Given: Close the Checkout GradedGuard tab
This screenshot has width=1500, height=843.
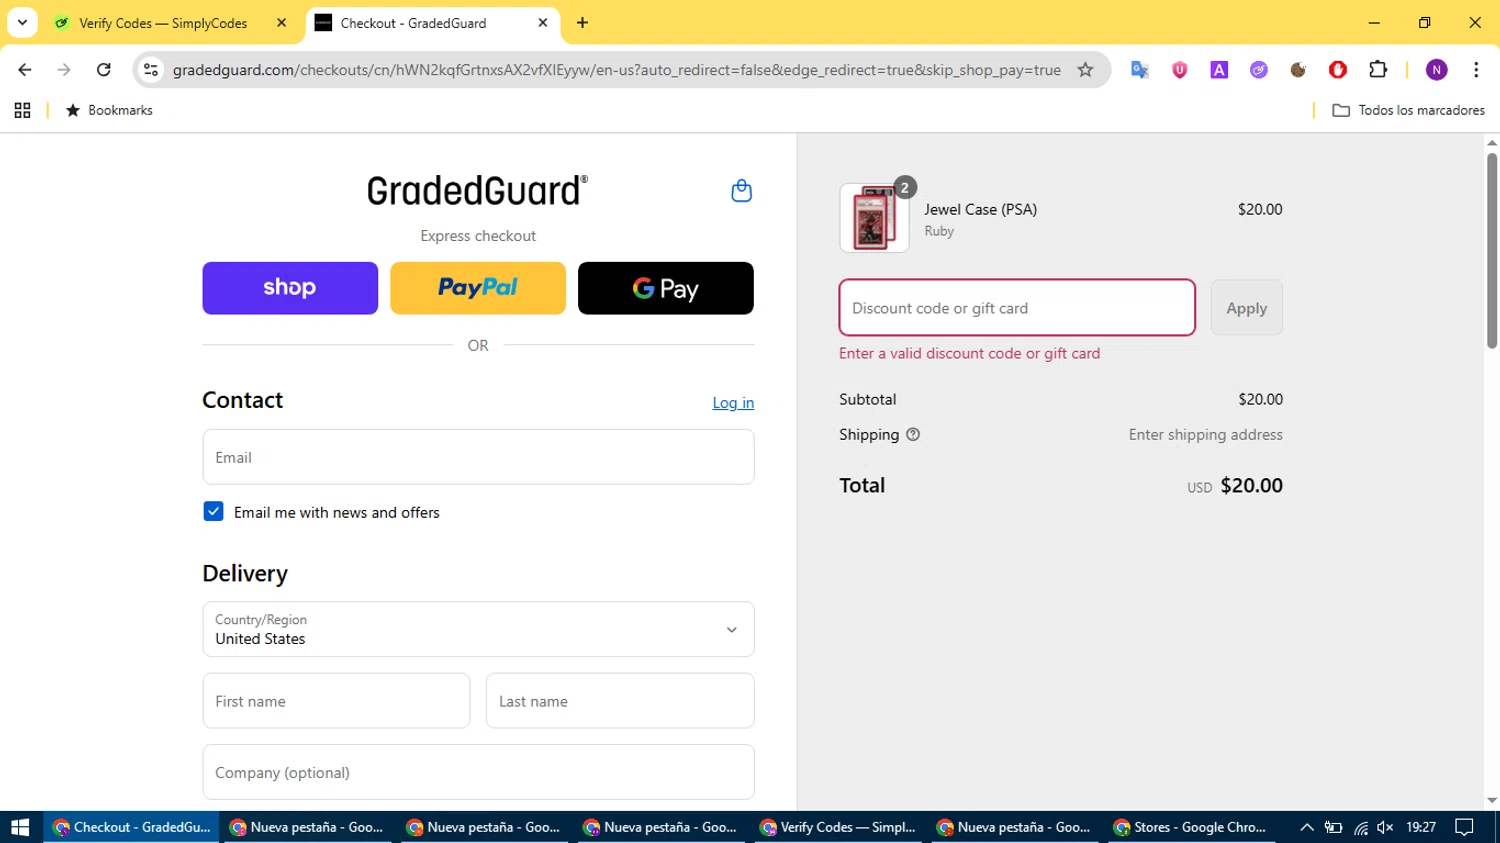Looking at the screenshot, I should 543,23.
